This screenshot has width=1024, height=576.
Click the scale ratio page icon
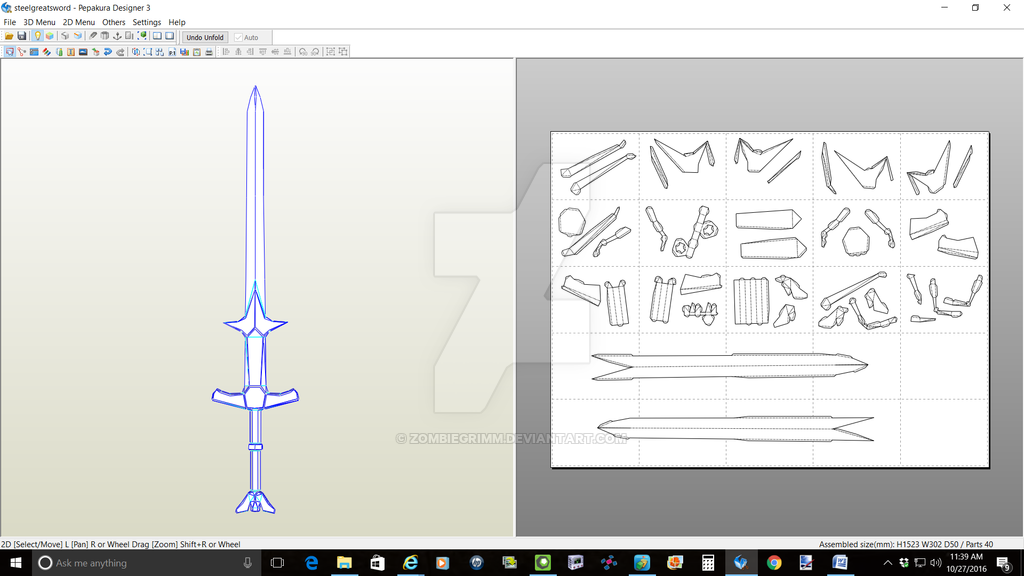coord(172,52)
